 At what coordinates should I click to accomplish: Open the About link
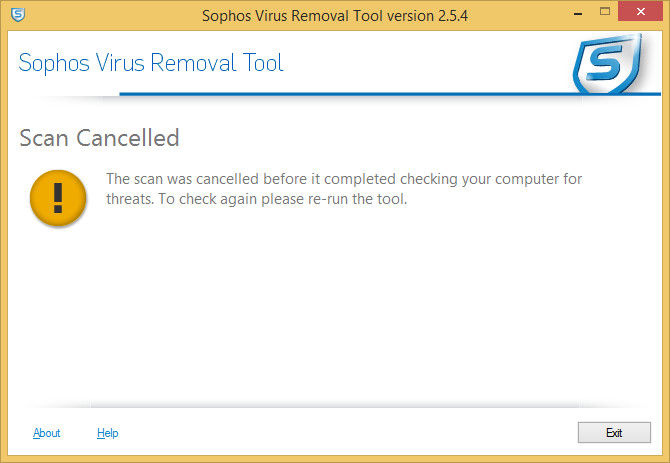[47, 433]
